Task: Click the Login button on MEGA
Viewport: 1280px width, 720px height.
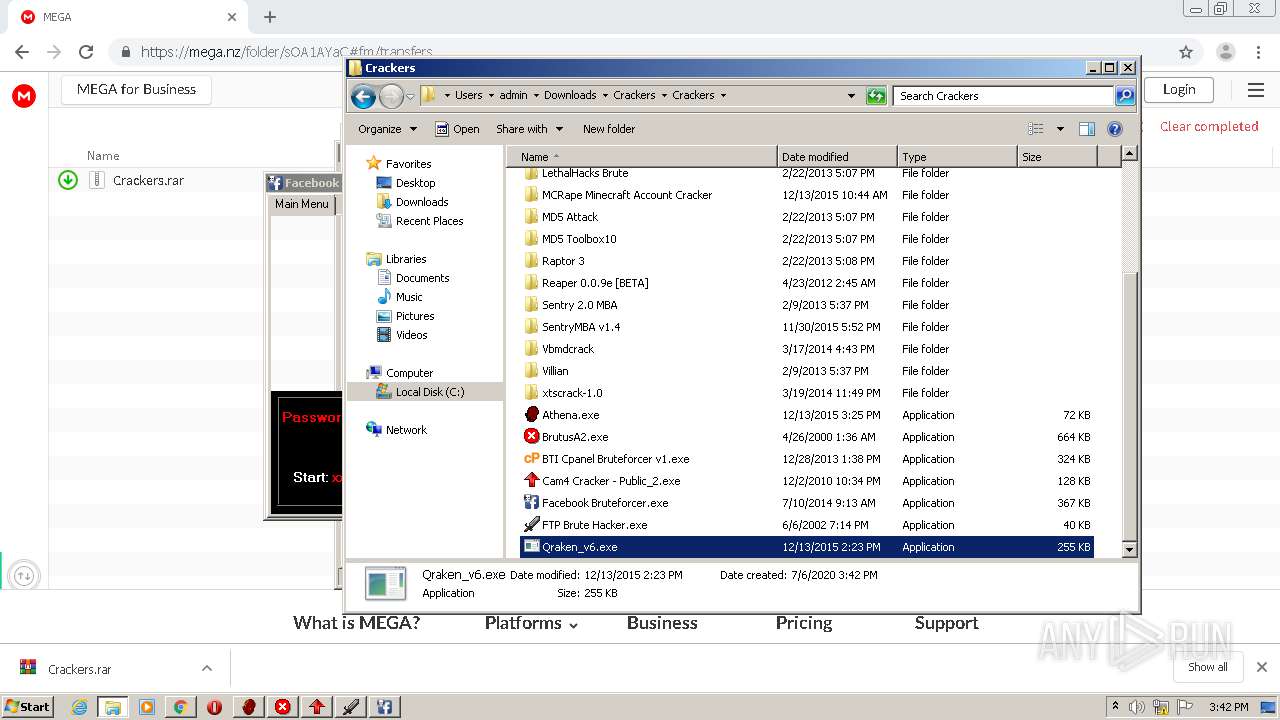Action: tap(1179, 89)
